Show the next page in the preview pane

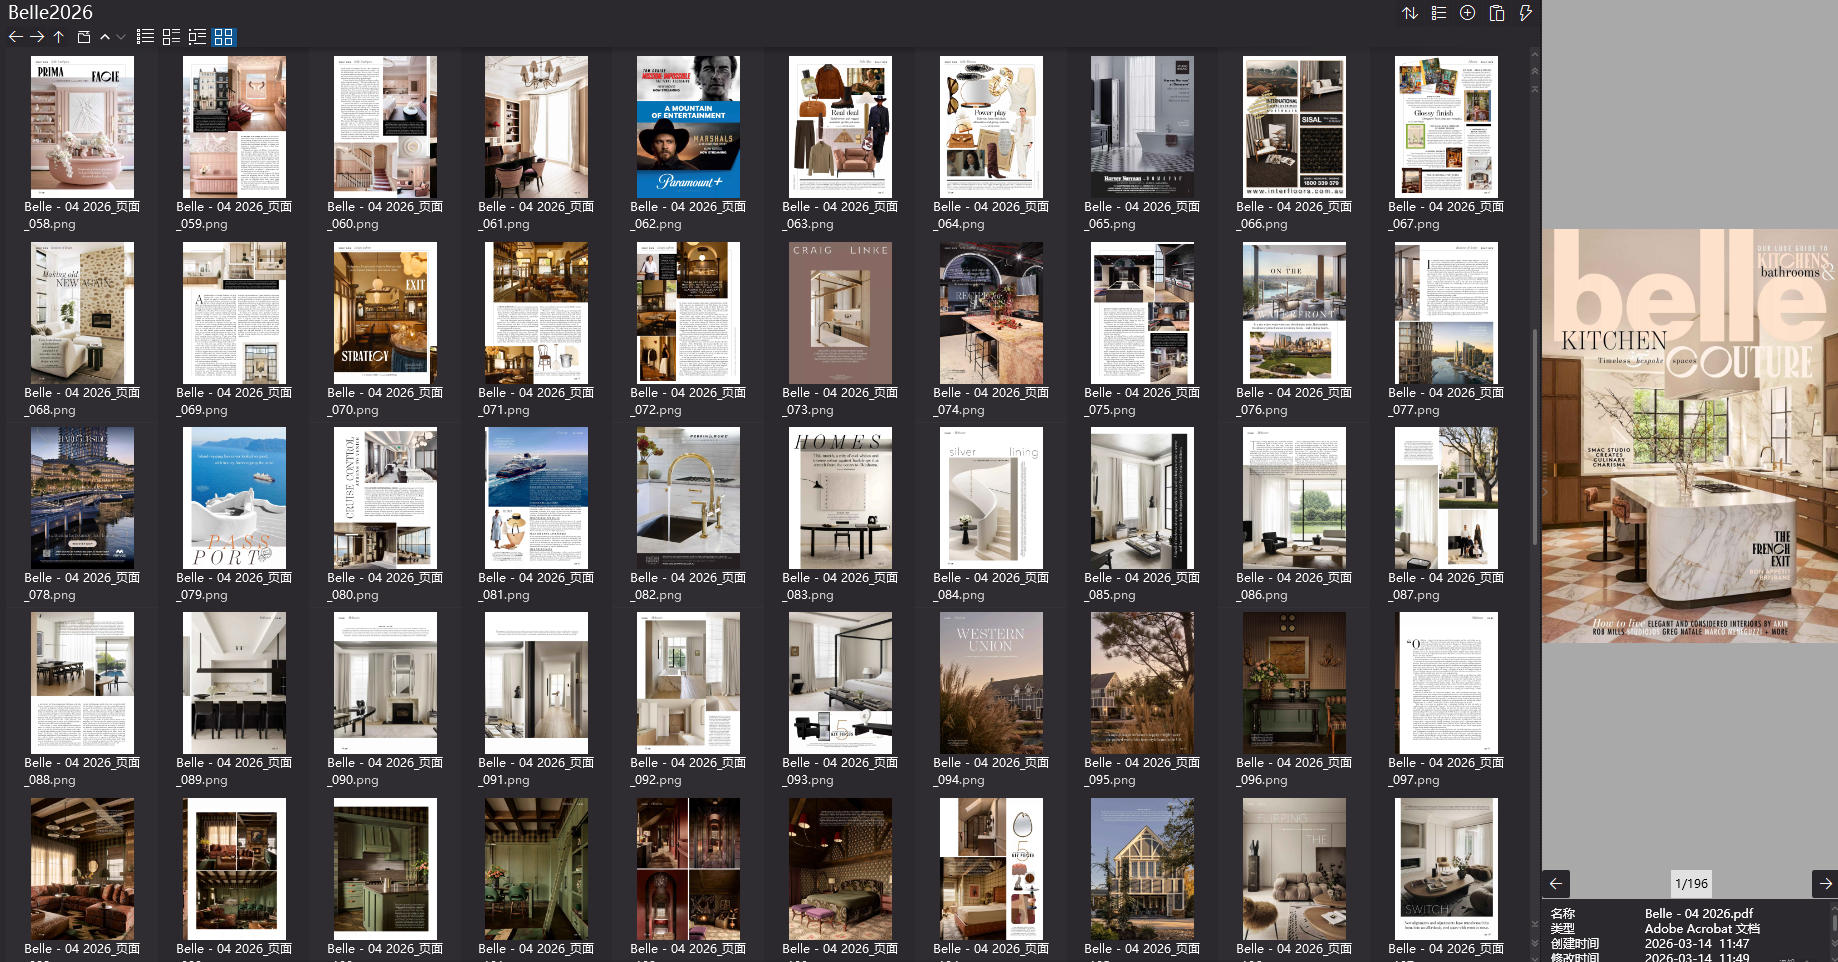tap(1825, 884)
